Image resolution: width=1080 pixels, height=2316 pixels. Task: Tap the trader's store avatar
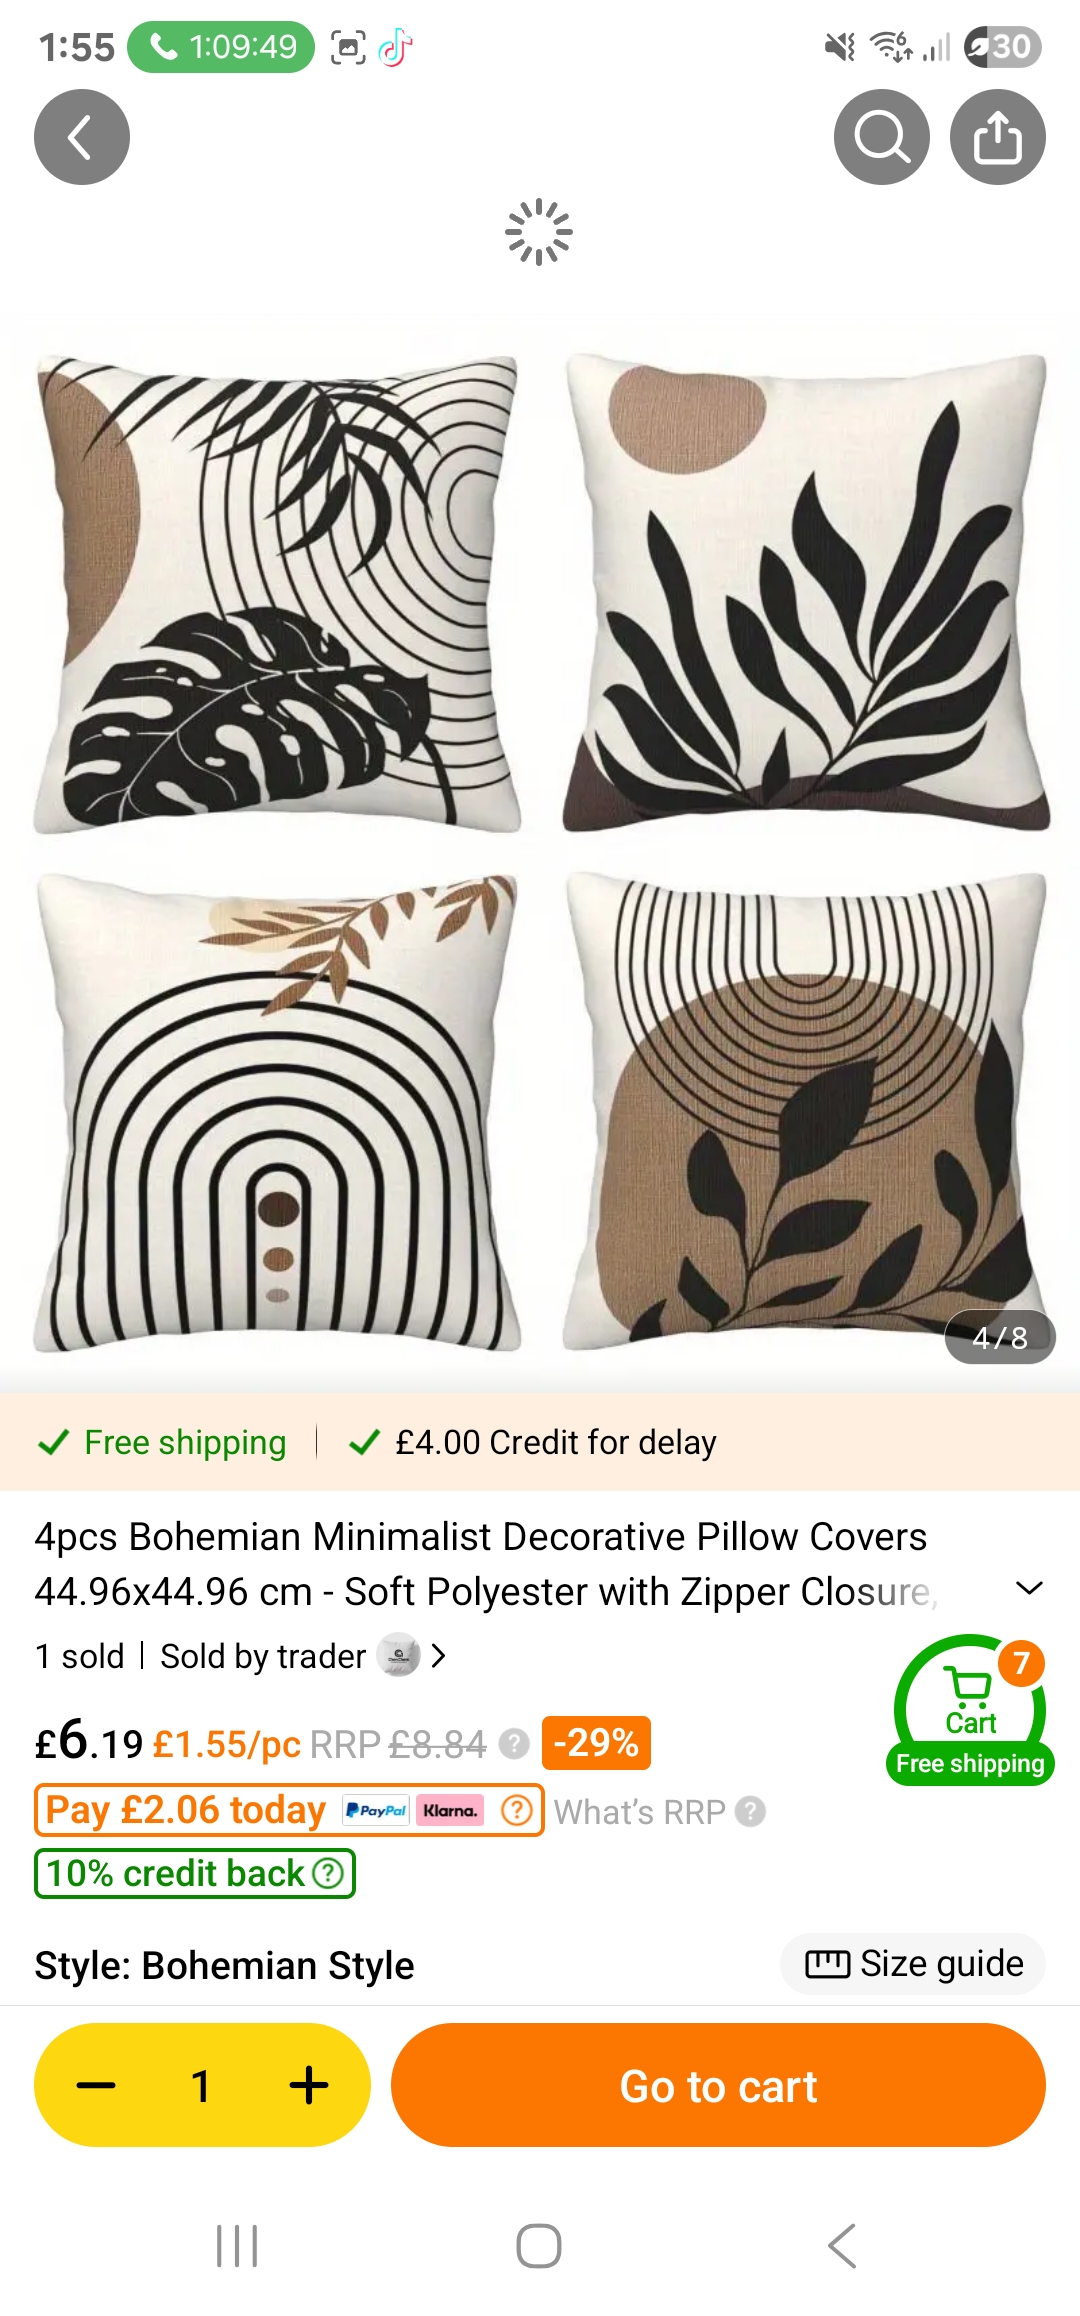click(398, 1655)
